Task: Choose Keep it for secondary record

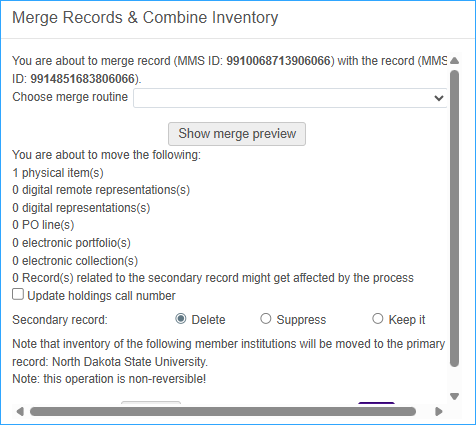Action: click(378, 319)
